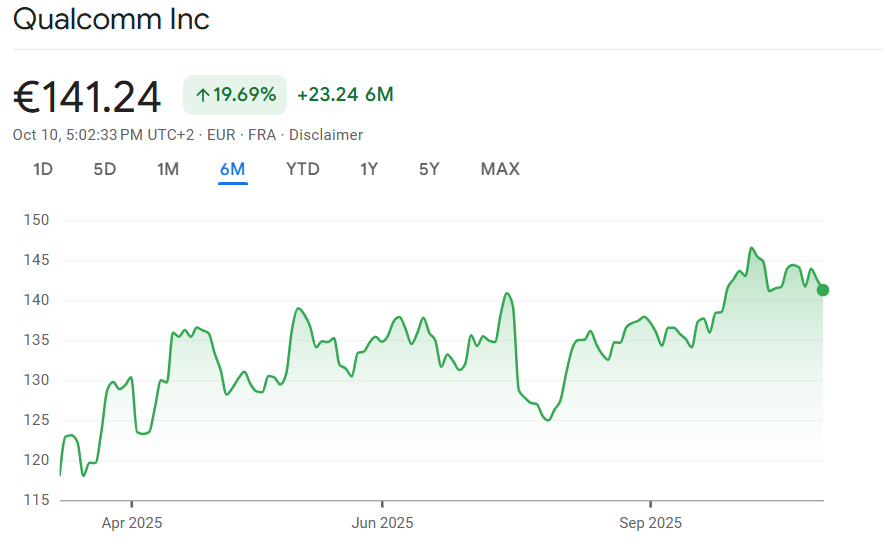Click the active 6M range tab
Screen dimensions: 883x545
click(x=232, y=169)
